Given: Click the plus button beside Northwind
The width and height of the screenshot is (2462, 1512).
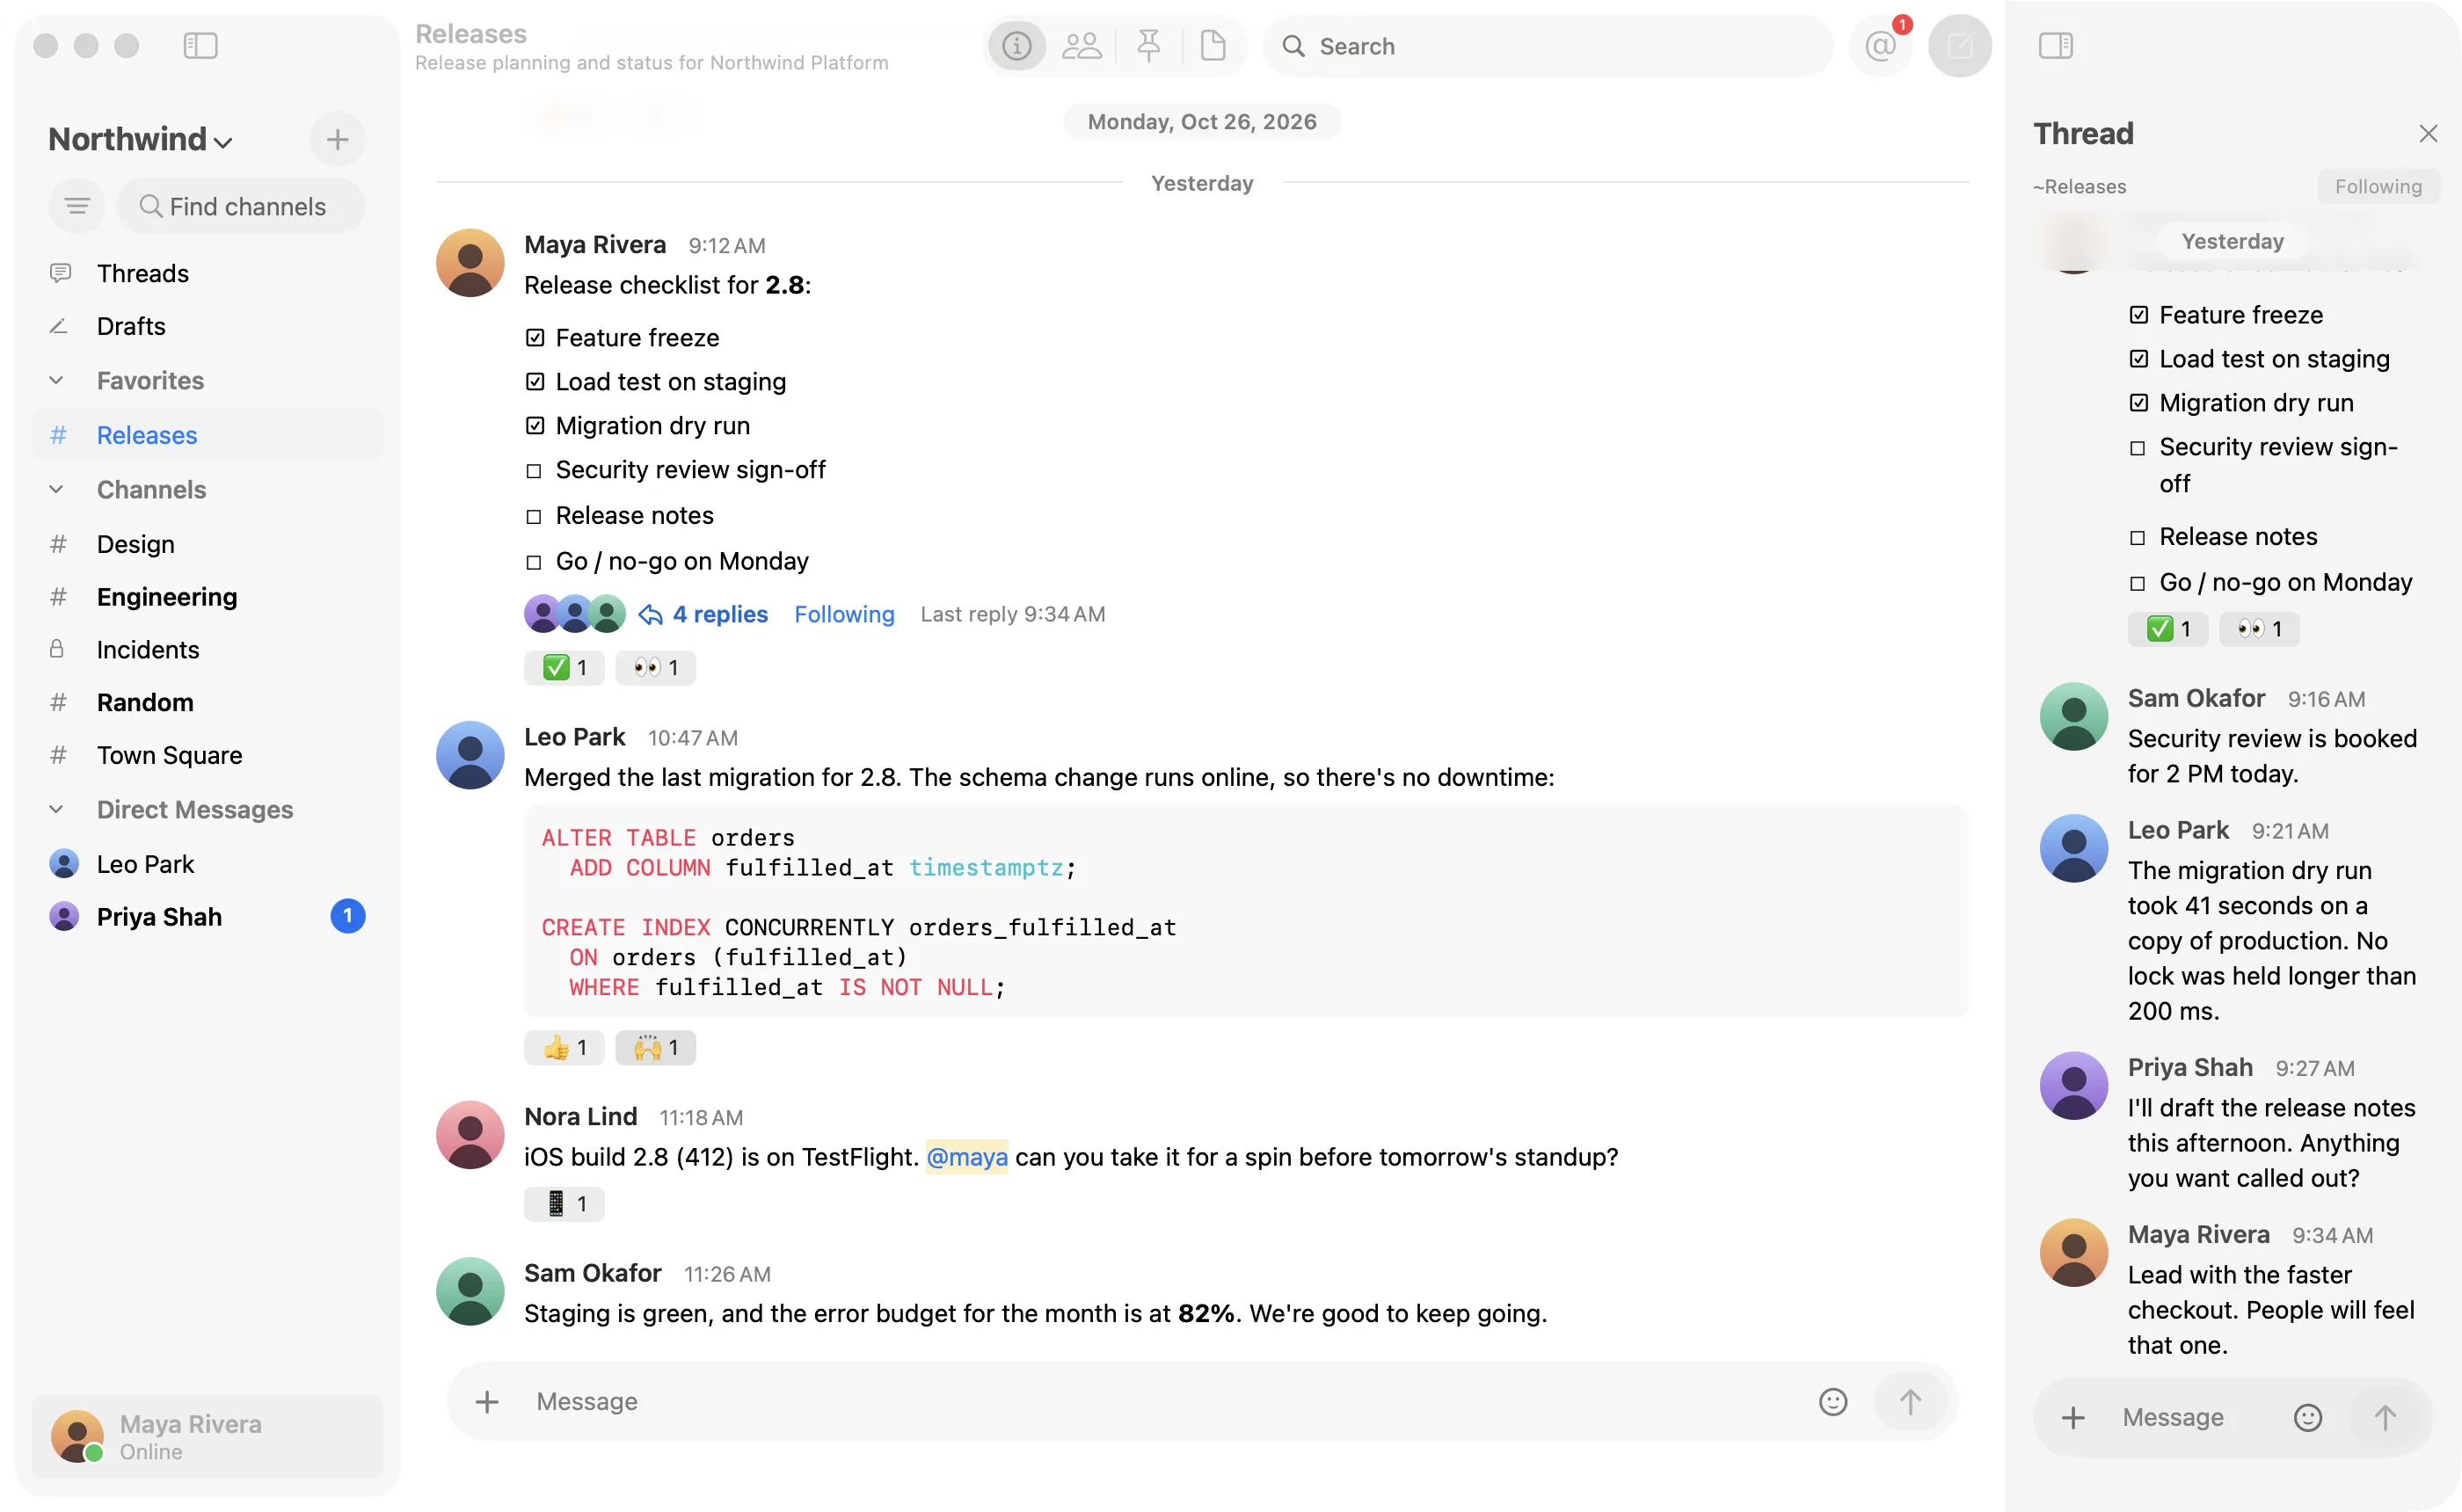Looking at the screenshot, I should [337, 139].
